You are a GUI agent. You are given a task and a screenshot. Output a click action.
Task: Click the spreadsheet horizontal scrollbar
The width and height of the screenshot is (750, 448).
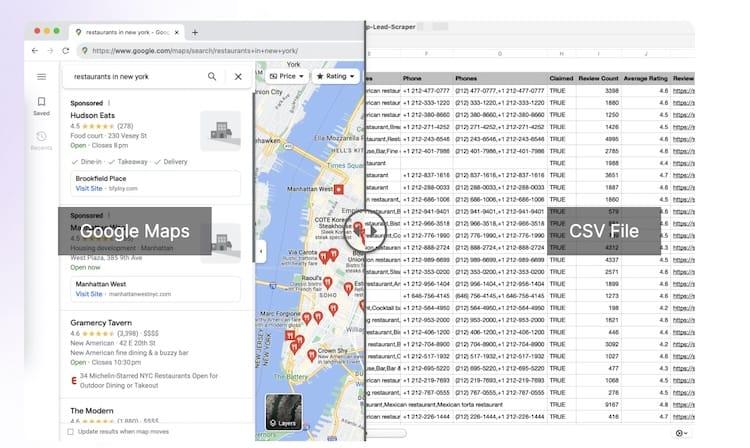(x=386, y=433)
